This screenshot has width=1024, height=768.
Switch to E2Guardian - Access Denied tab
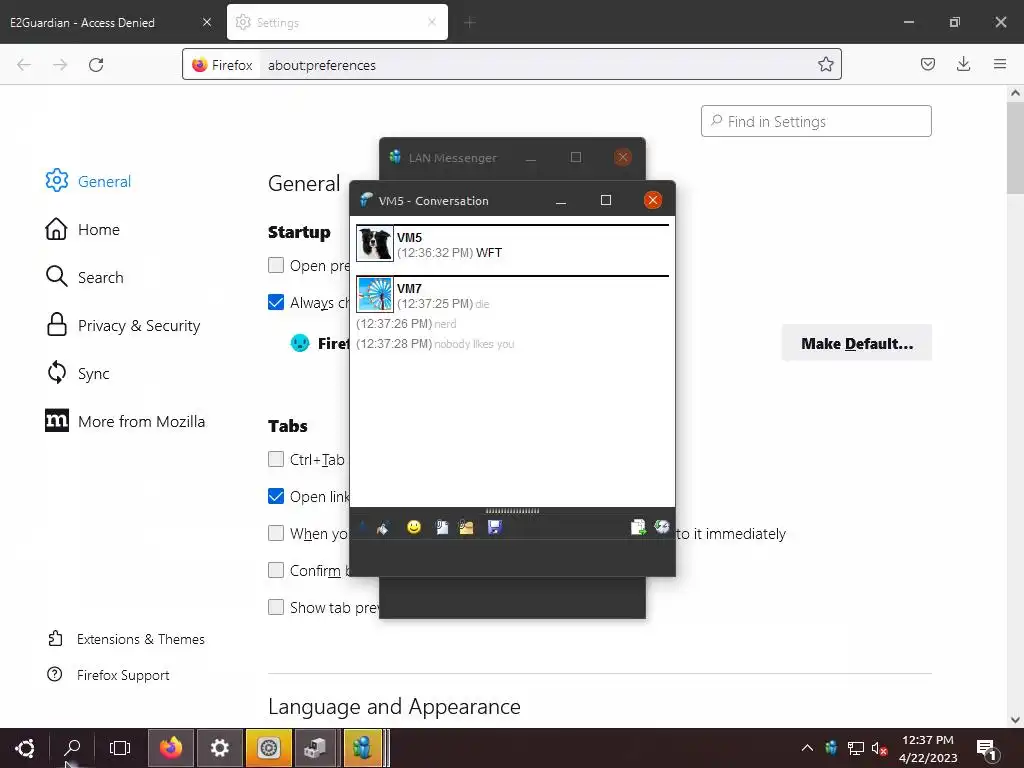click(x=111, y=22)
